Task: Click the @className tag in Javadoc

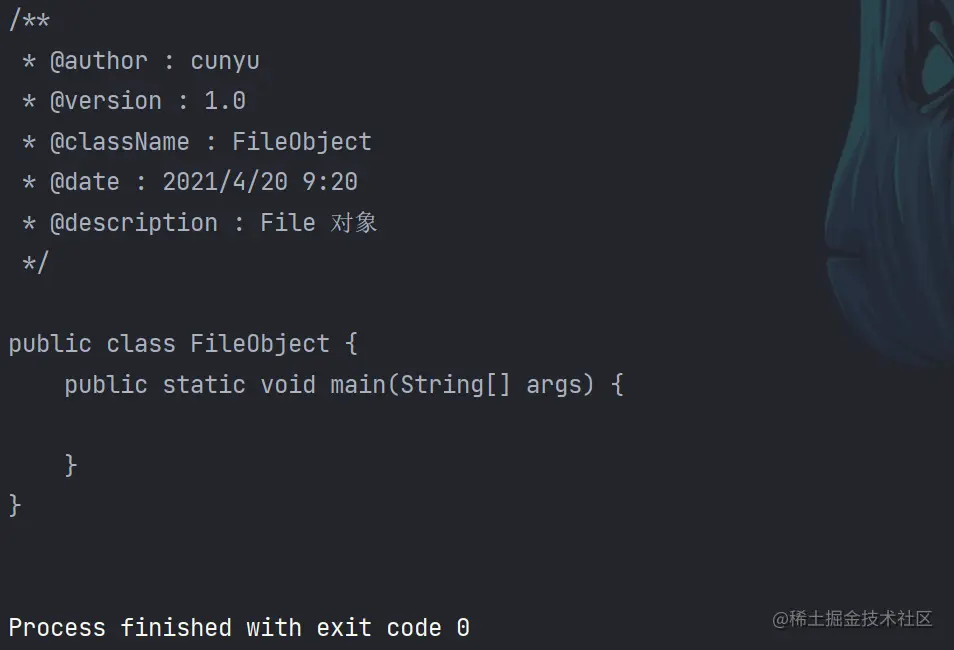Action: coord(119,142)
